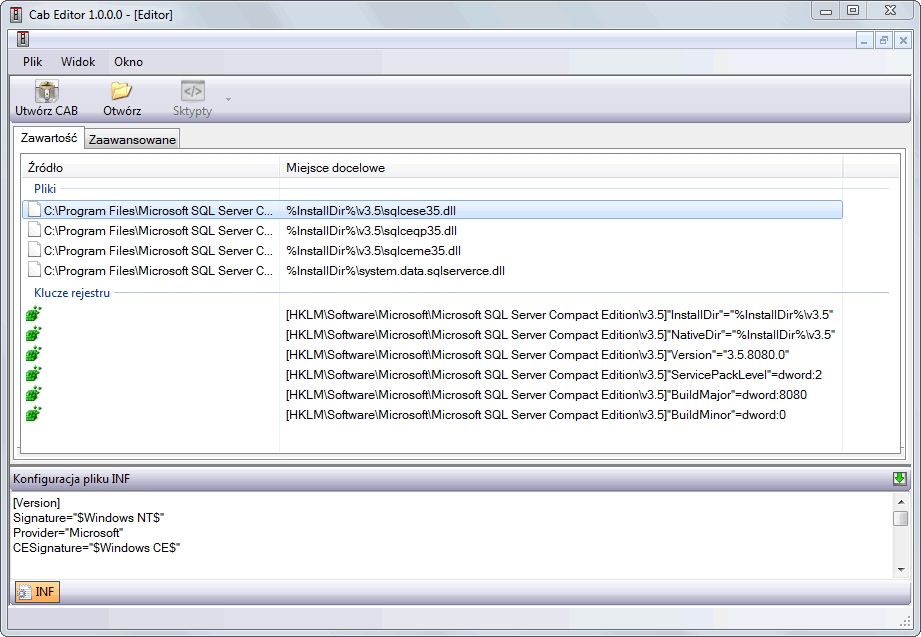921x637 pixels.
Task: Click destination %InstallDir%\v3.5\sqlcese35.dll
Action: (x=371, y=210)
